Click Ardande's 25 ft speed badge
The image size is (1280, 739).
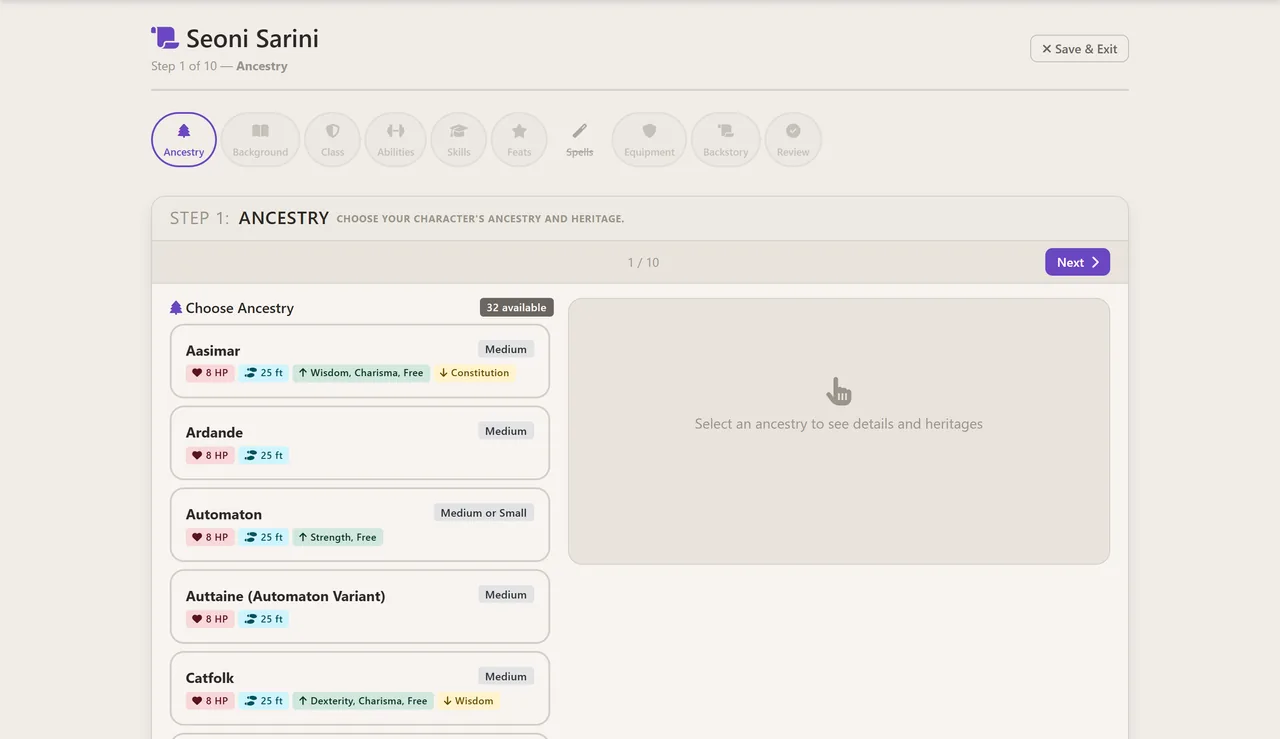click(x=264, y=455)
